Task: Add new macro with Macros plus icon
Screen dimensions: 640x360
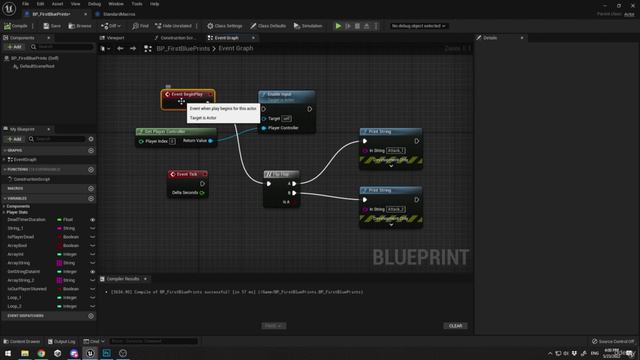Action: tap(91, 189)
